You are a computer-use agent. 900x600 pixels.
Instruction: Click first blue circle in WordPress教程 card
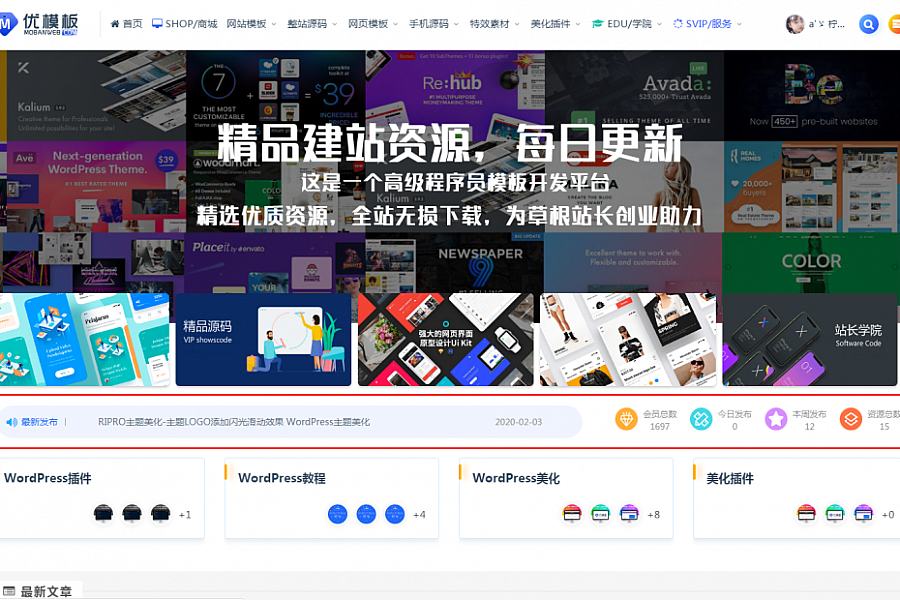pyautogui.click(x=338, y=514)
